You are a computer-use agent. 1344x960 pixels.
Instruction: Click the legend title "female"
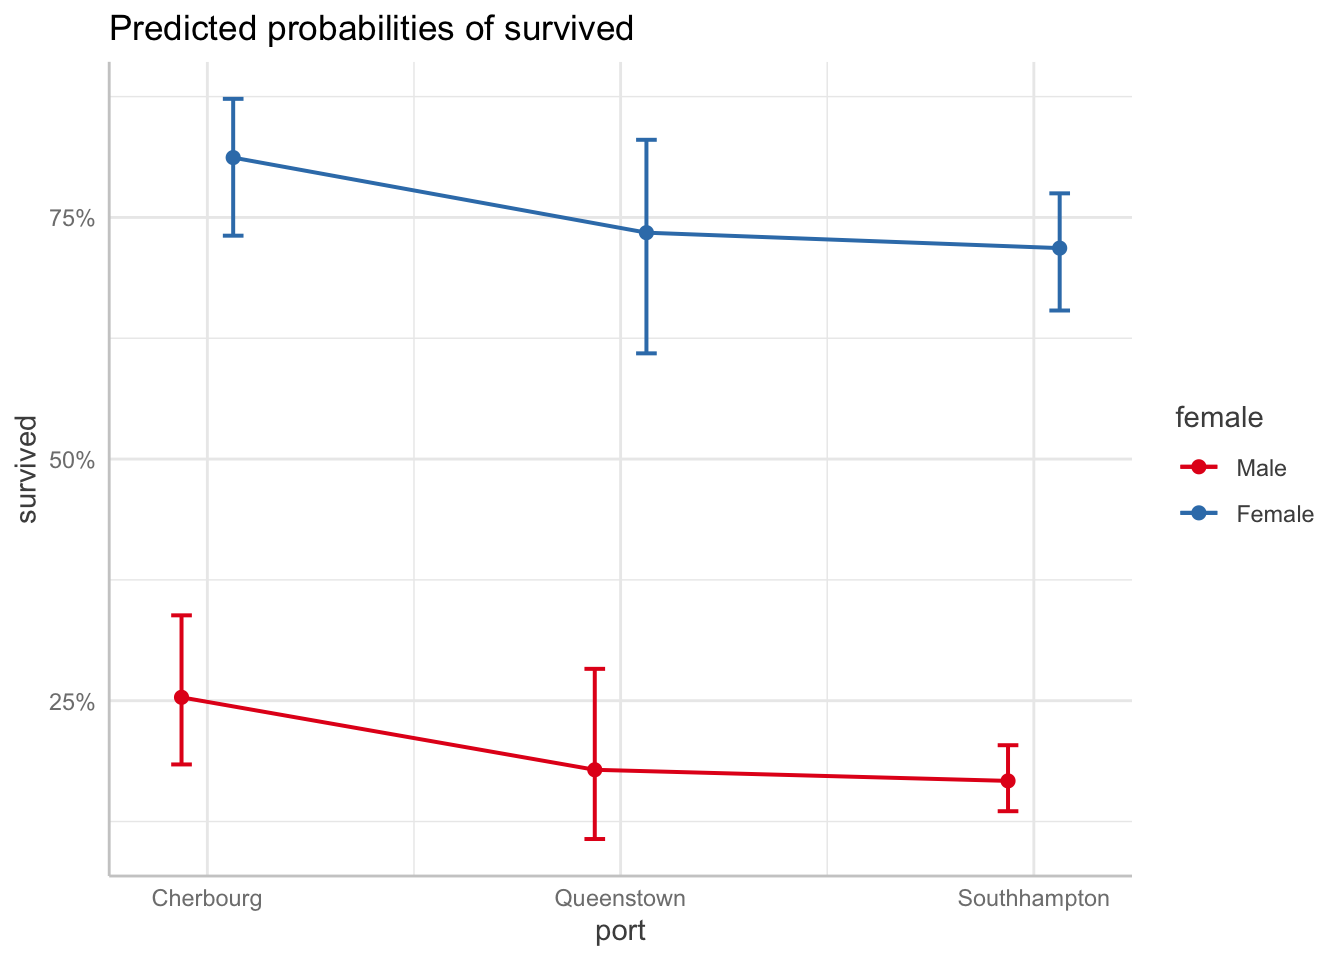pos(1219,417)
